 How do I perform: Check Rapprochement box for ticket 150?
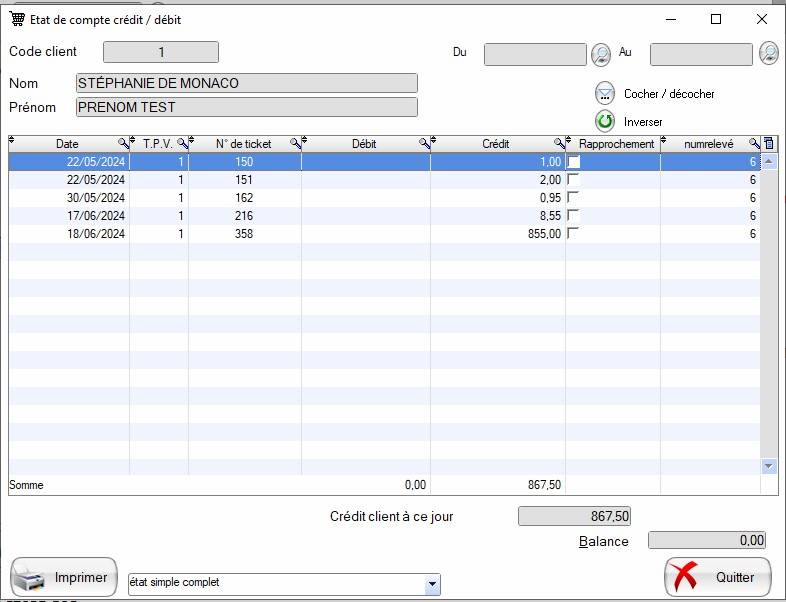[x=573, y=162]
